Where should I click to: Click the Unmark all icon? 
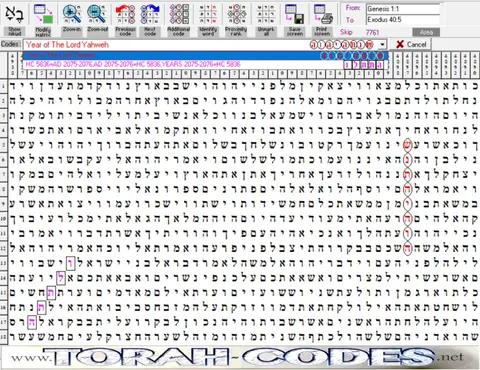click(266, 14)
